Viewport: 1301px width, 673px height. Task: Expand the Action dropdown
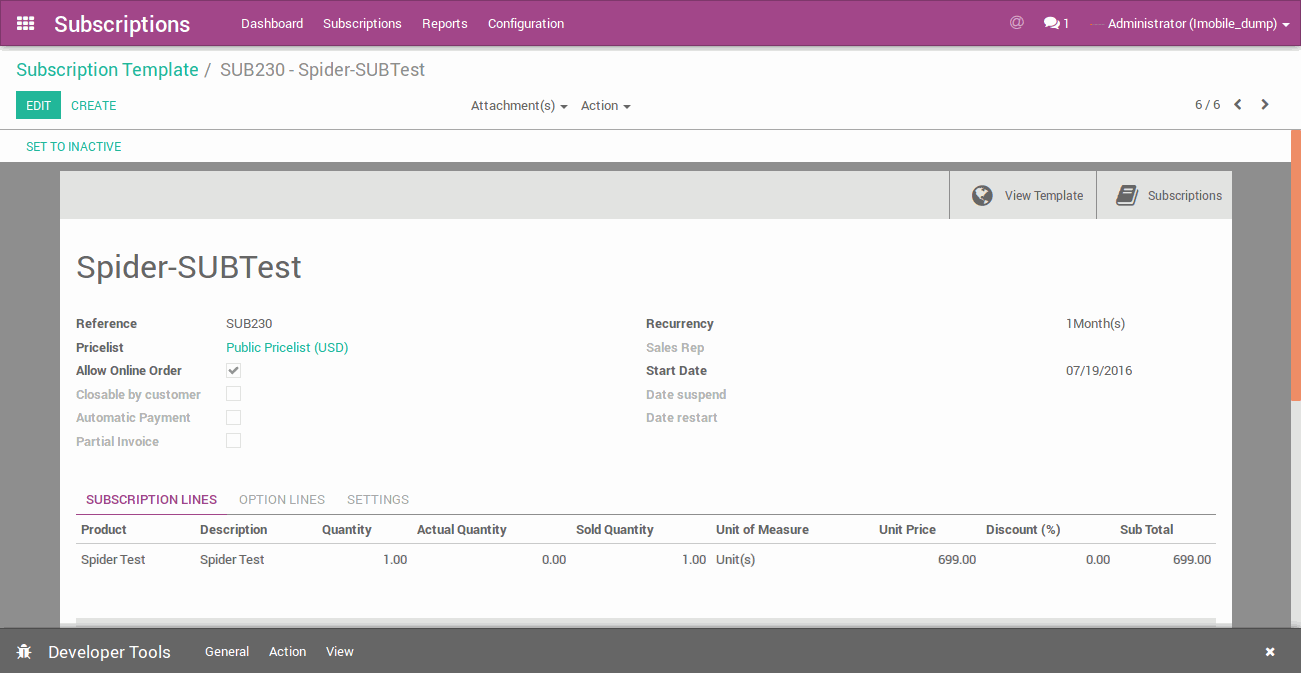[x=605, y=106]
